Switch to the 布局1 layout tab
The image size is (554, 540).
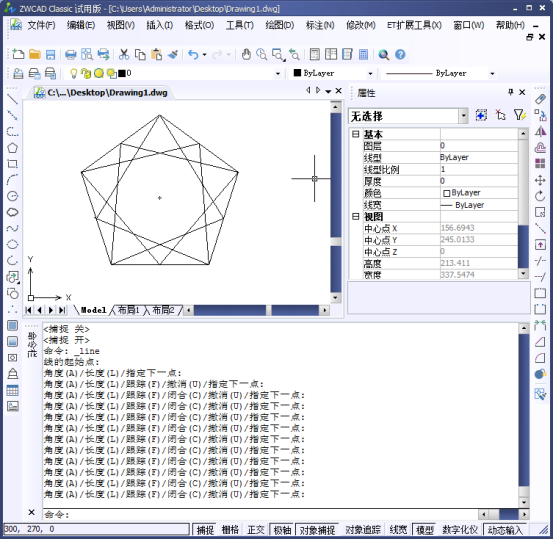[x=129, y=310]
